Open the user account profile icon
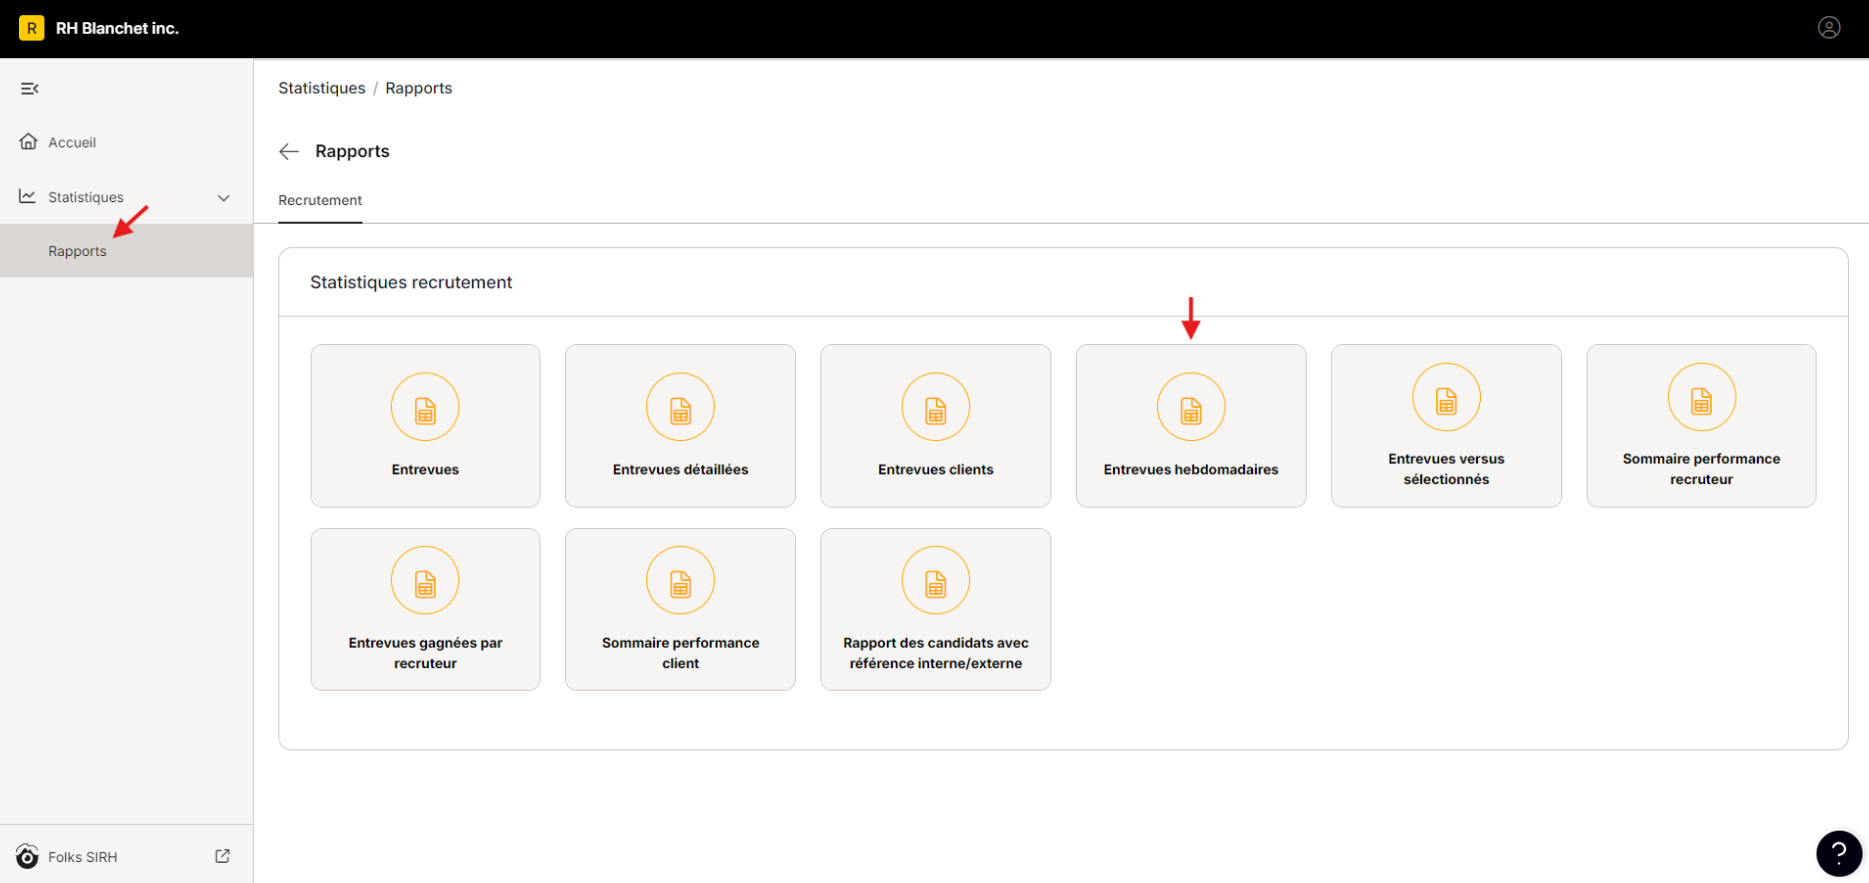This screenshot has width=1869, height=883. 1829,28
